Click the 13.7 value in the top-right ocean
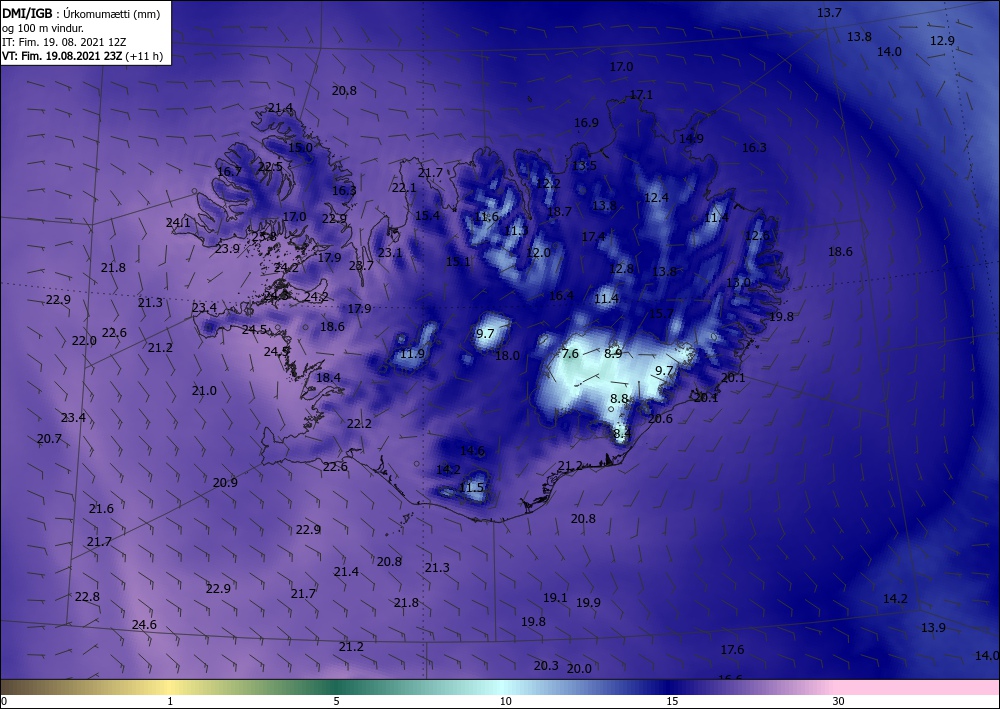 (829, 13)
